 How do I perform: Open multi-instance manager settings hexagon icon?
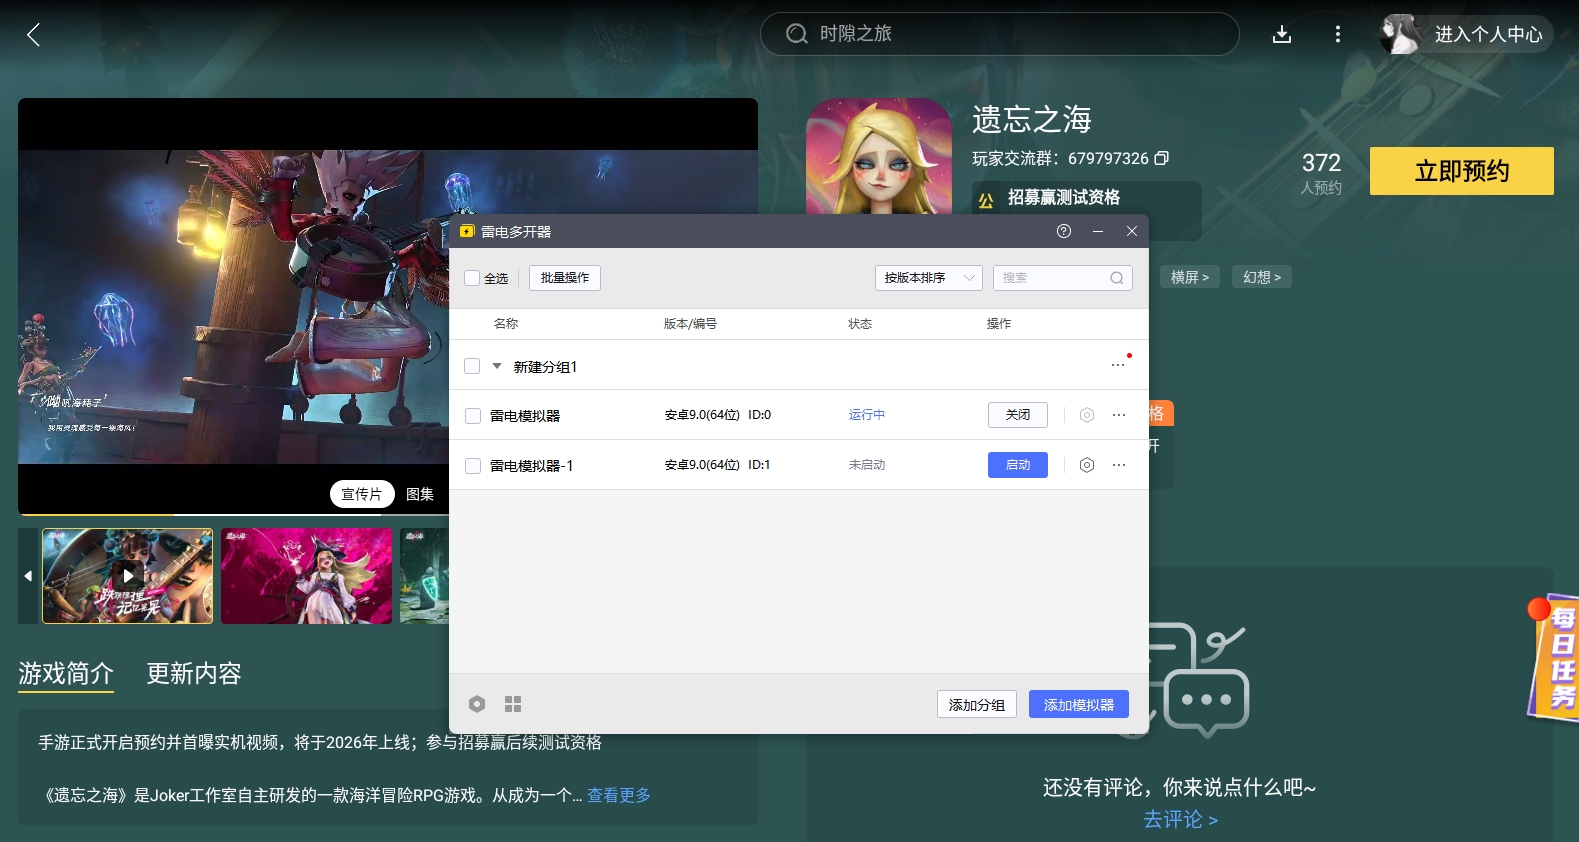click(x=477, y=704)
